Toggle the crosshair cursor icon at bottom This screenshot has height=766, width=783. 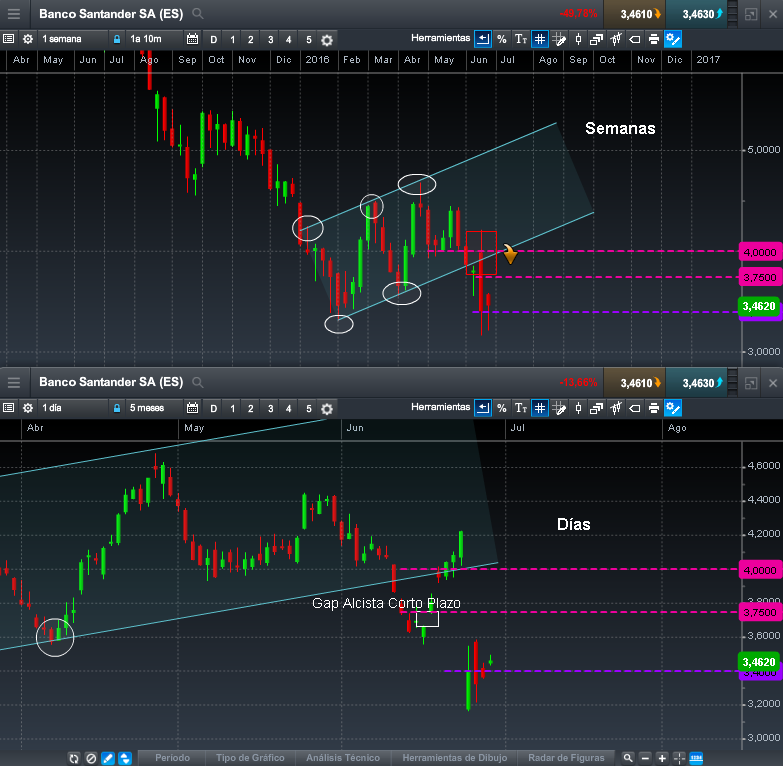click(679, 759)
